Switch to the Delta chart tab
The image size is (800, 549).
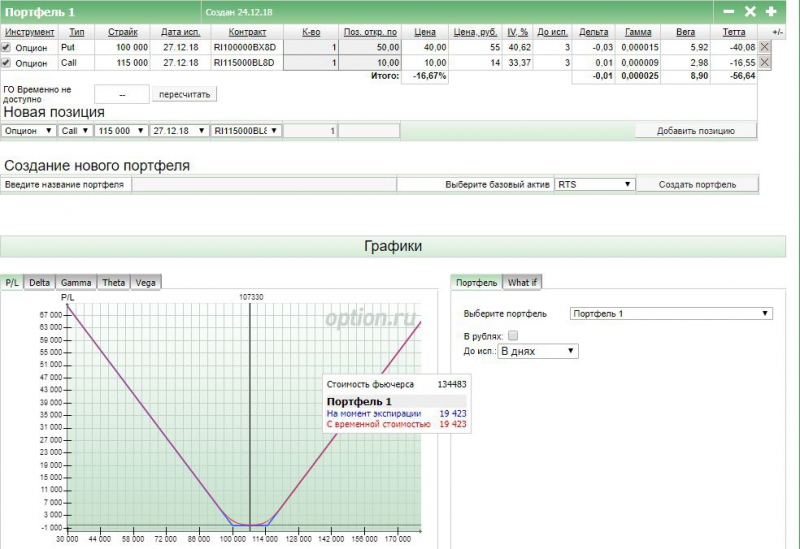tap(39, 282)
